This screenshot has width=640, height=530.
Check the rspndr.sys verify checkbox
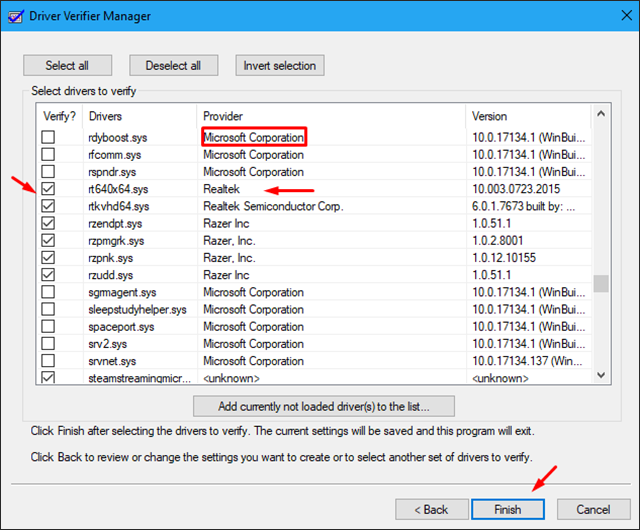[48, 171]
